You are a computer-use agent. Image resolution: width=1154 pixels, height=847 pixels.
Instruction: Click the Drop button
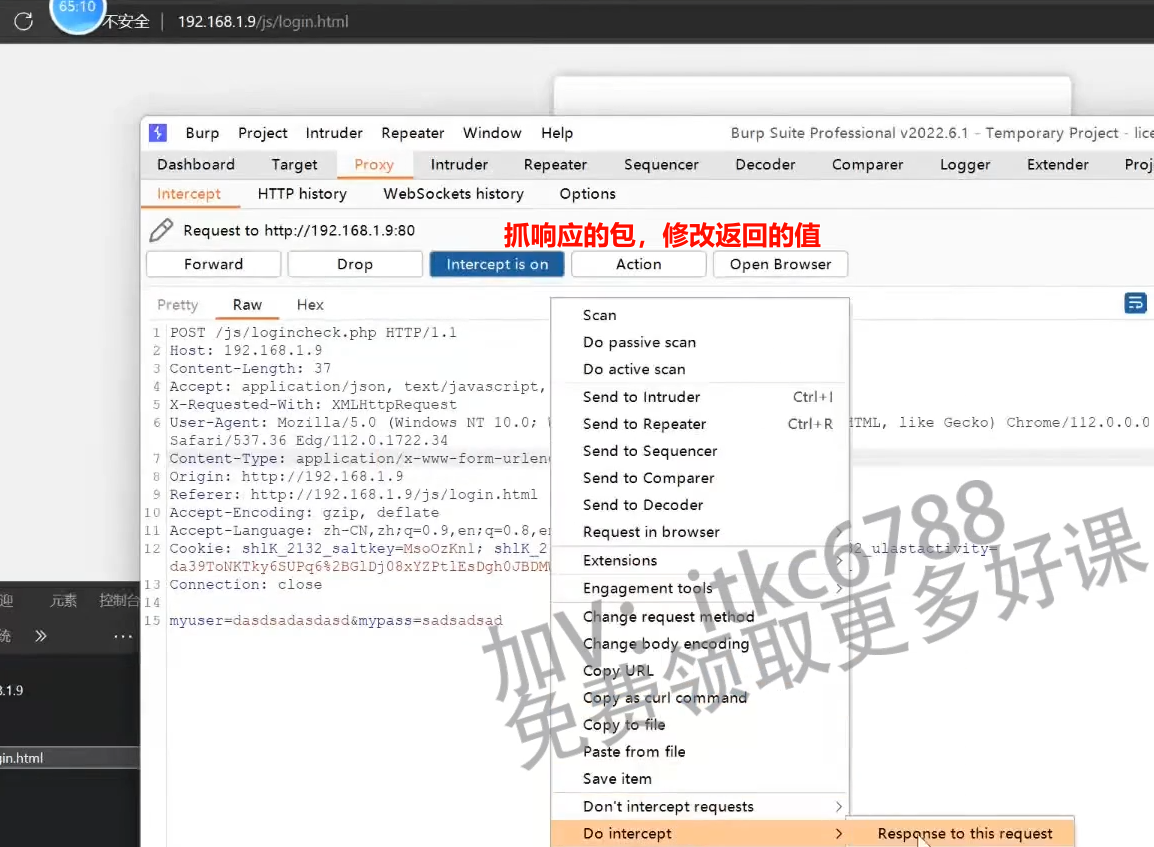pos(355,264)
